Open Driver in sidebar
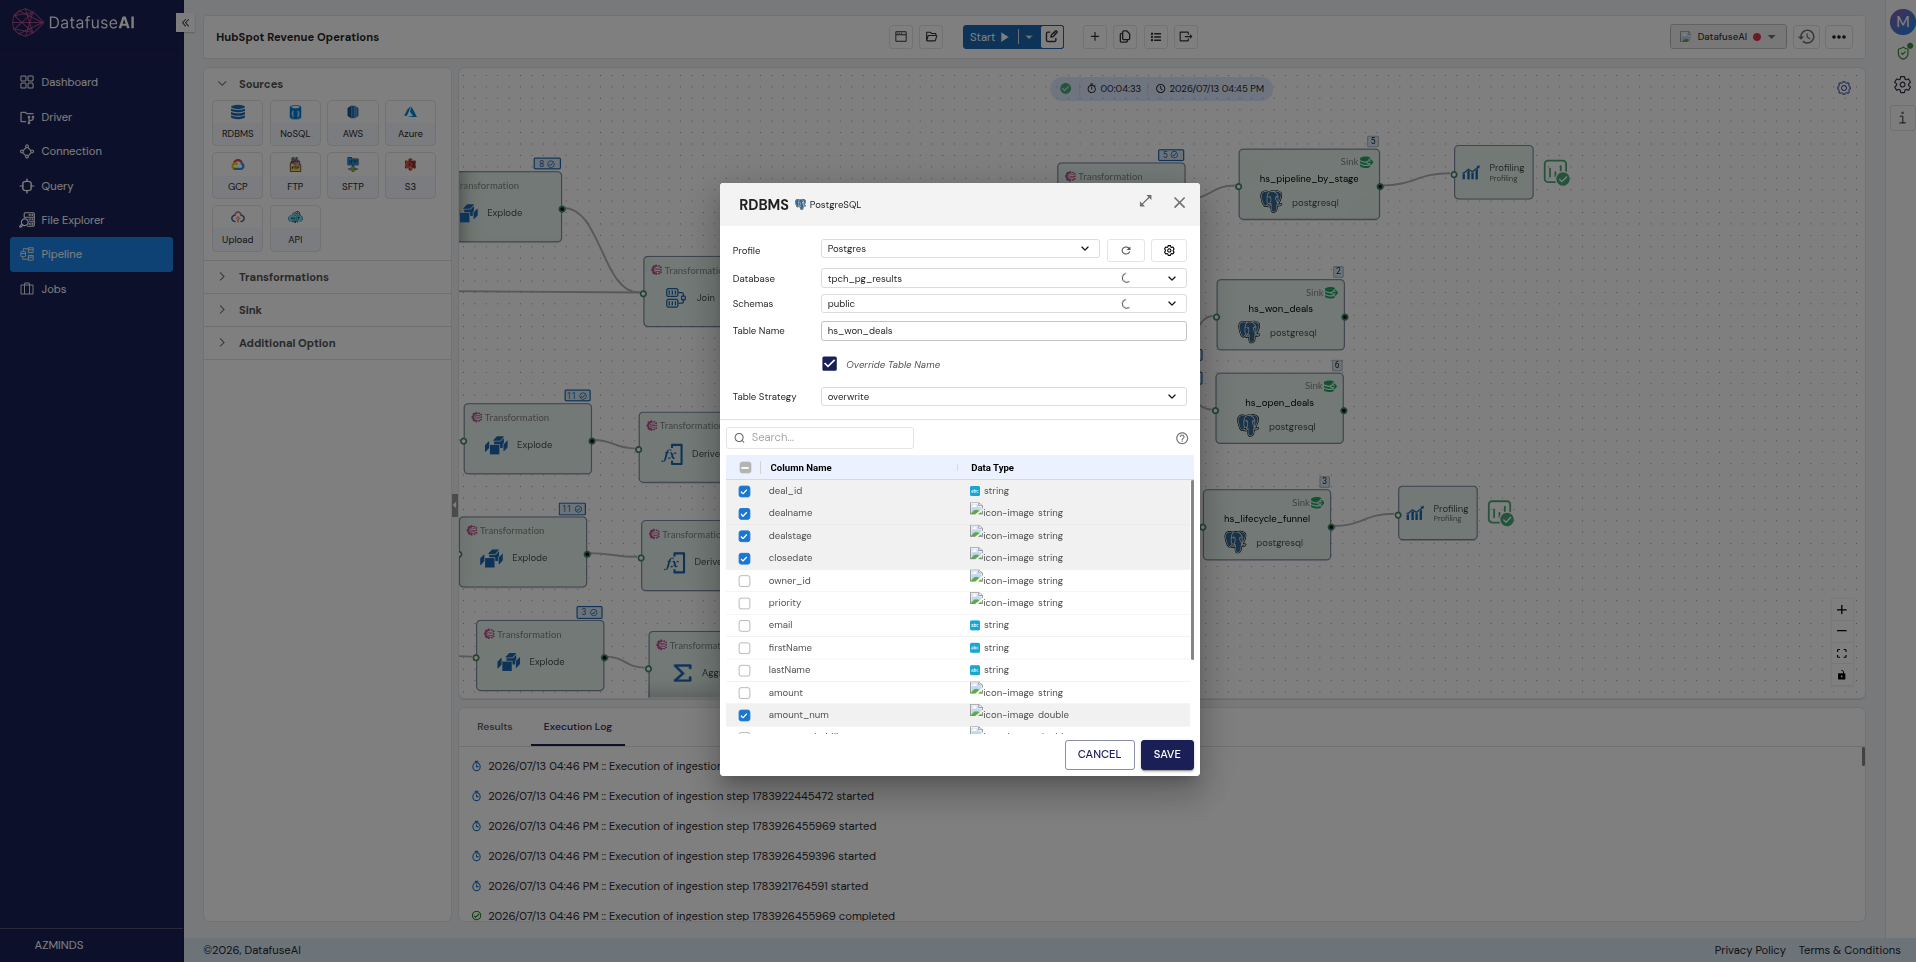The image size is (1916, 962). [91, 117]
